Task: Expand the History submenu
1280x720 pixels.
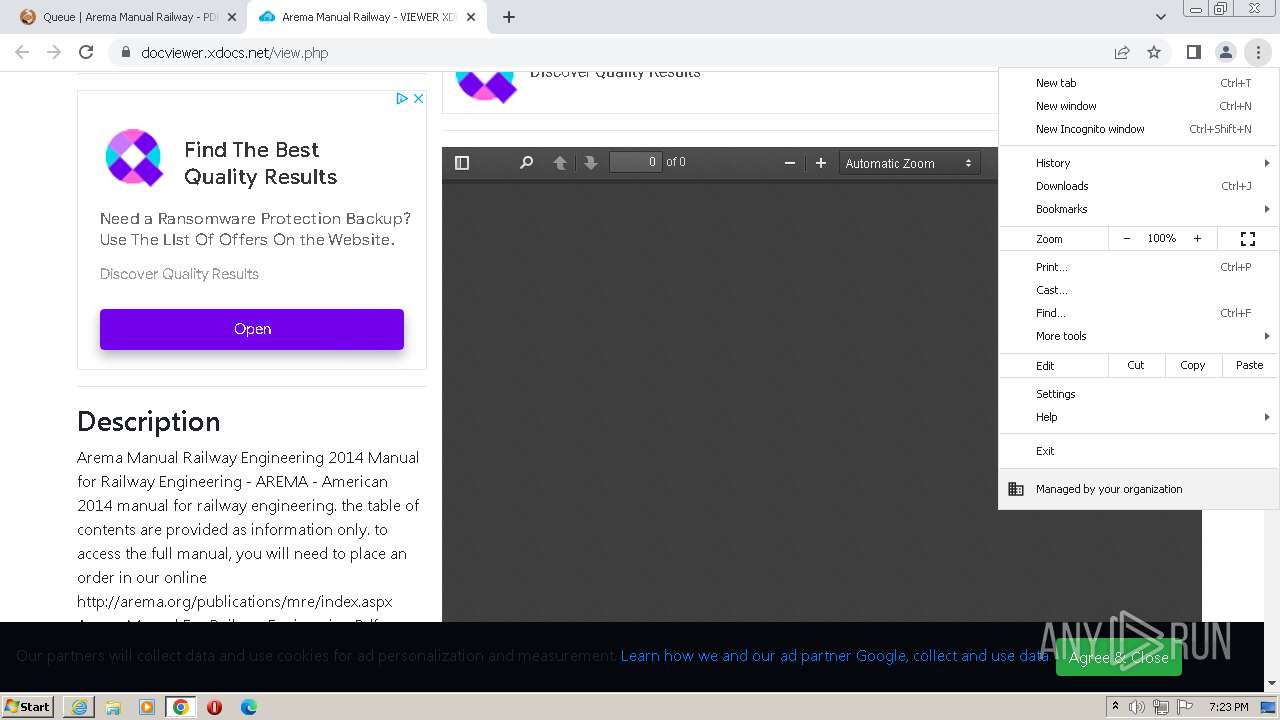Action: [1139, 163]
